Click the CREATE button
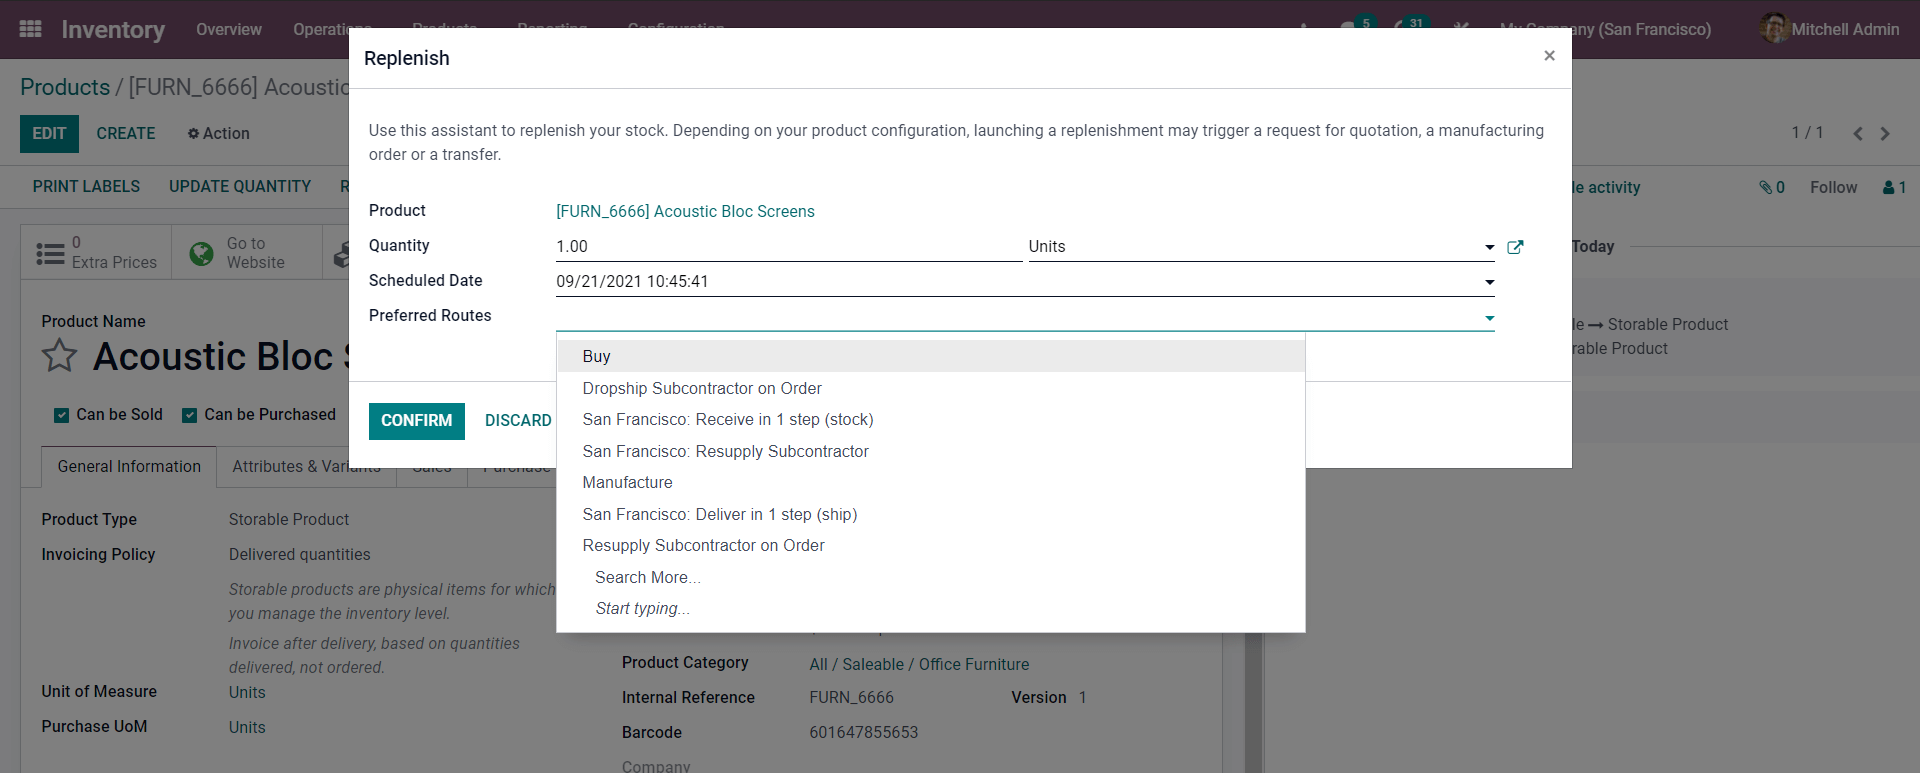The image size is (1920, 773). (126, 133)
